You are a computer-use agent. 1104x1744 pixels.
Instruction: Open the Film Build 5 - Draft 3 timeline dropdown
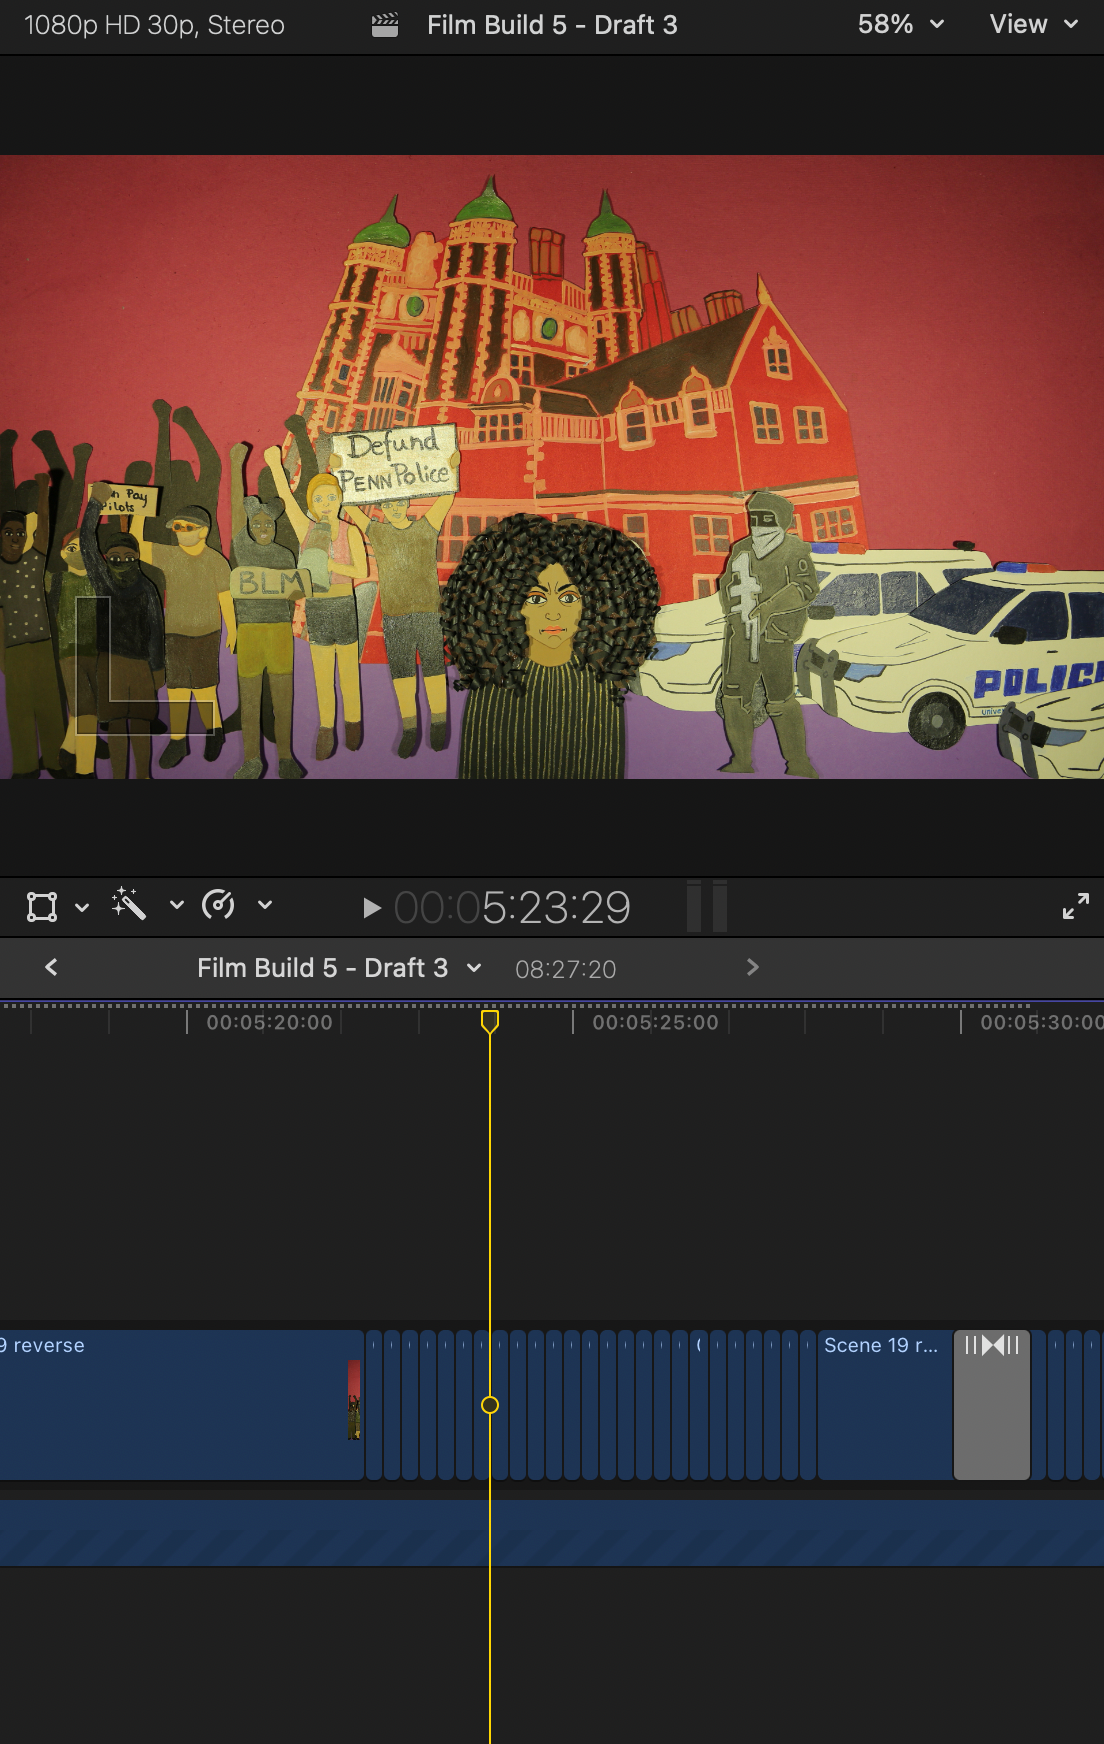click(x=339, y=968)
